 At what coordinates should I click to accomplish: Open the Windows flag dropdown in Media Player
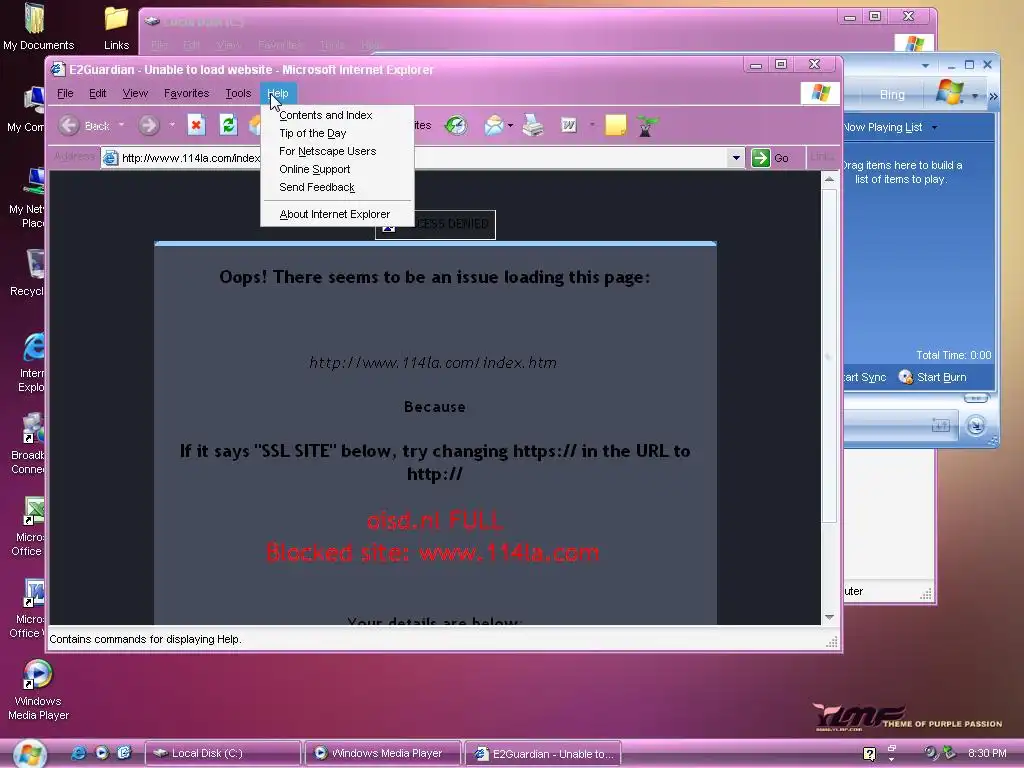[x=975, y=96]
